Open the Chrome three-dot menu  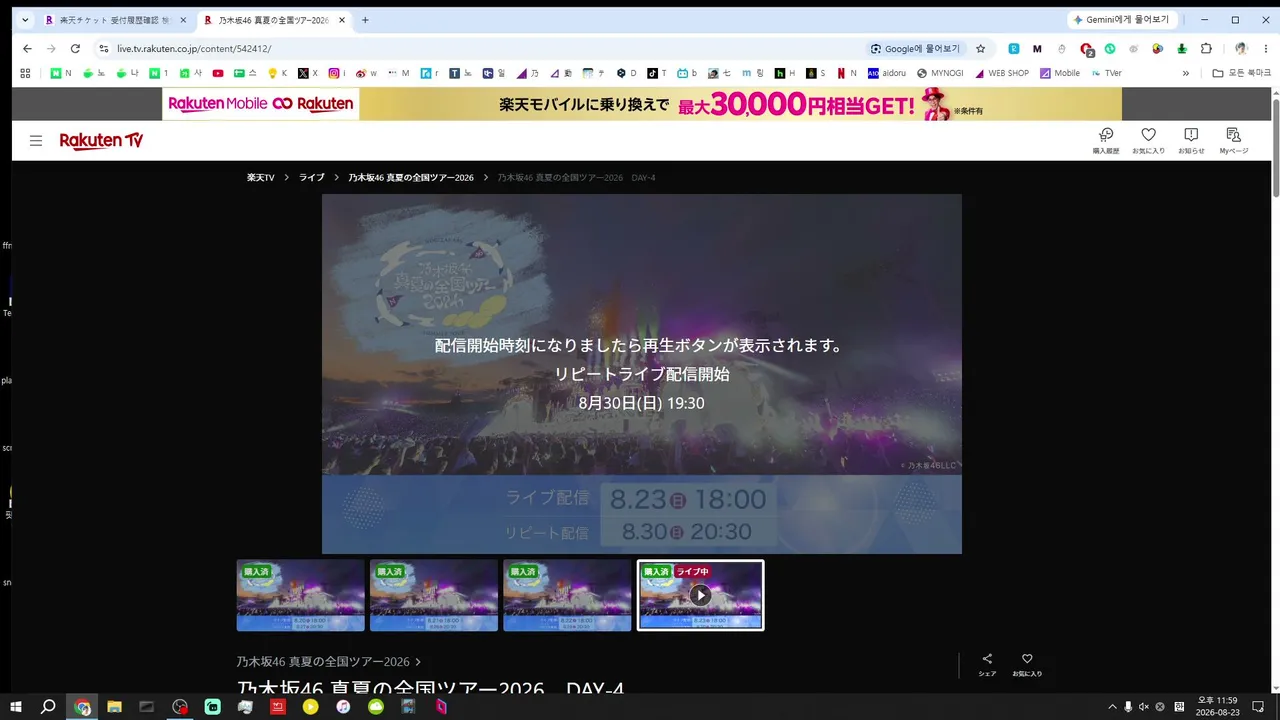(x=1264, y=48)
